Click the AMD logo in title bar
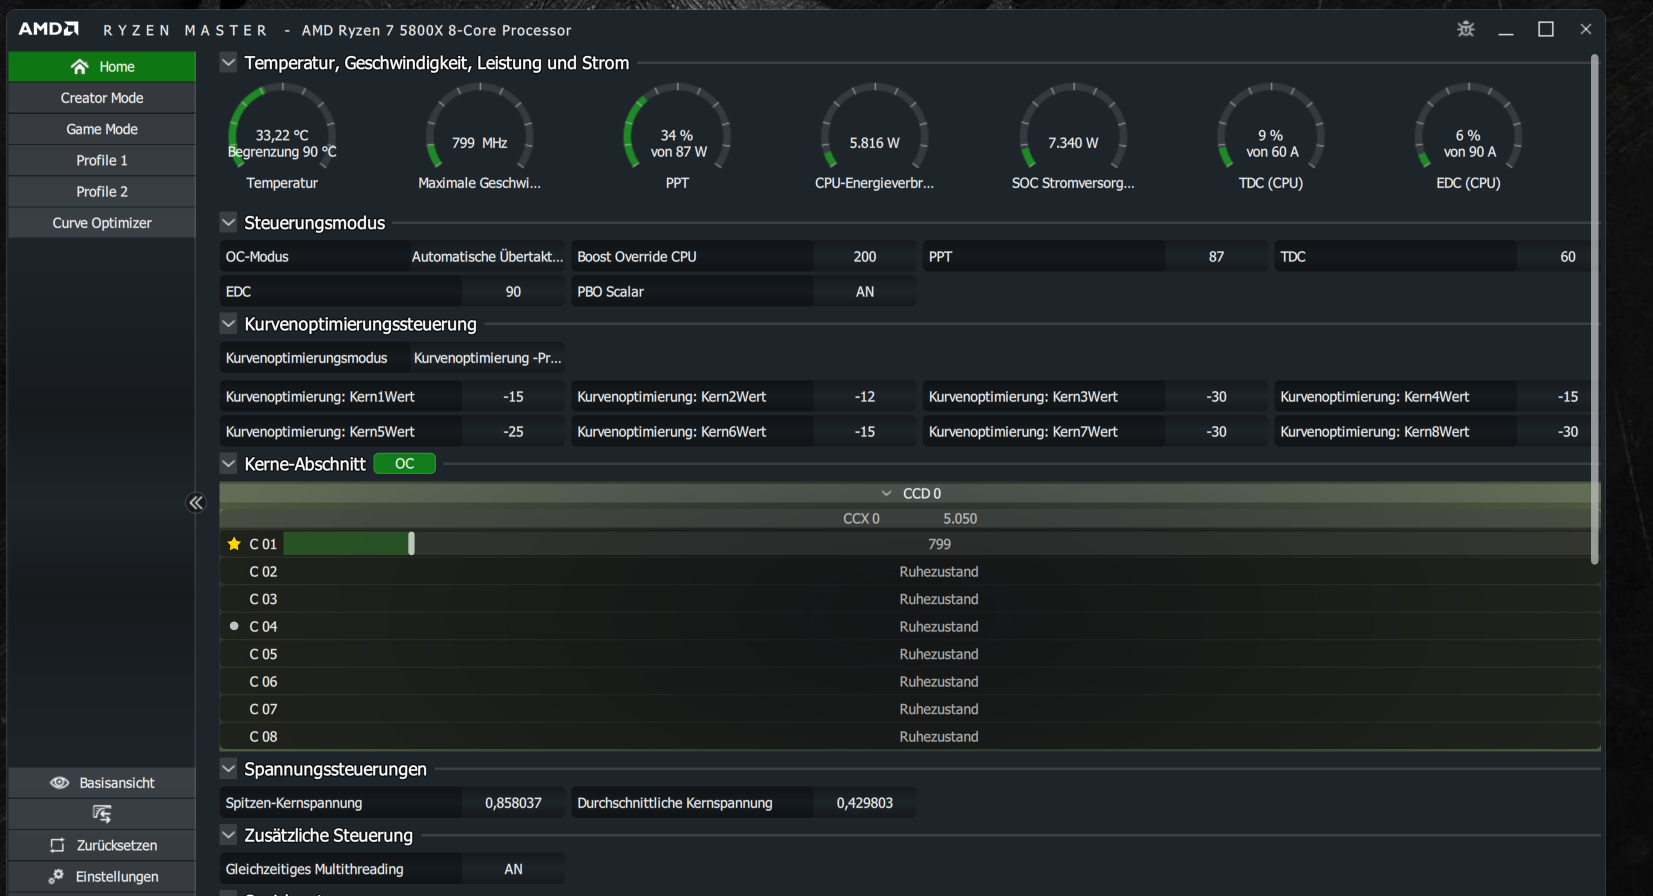This screenshot has width=1653, height=896. coord(48,29)
